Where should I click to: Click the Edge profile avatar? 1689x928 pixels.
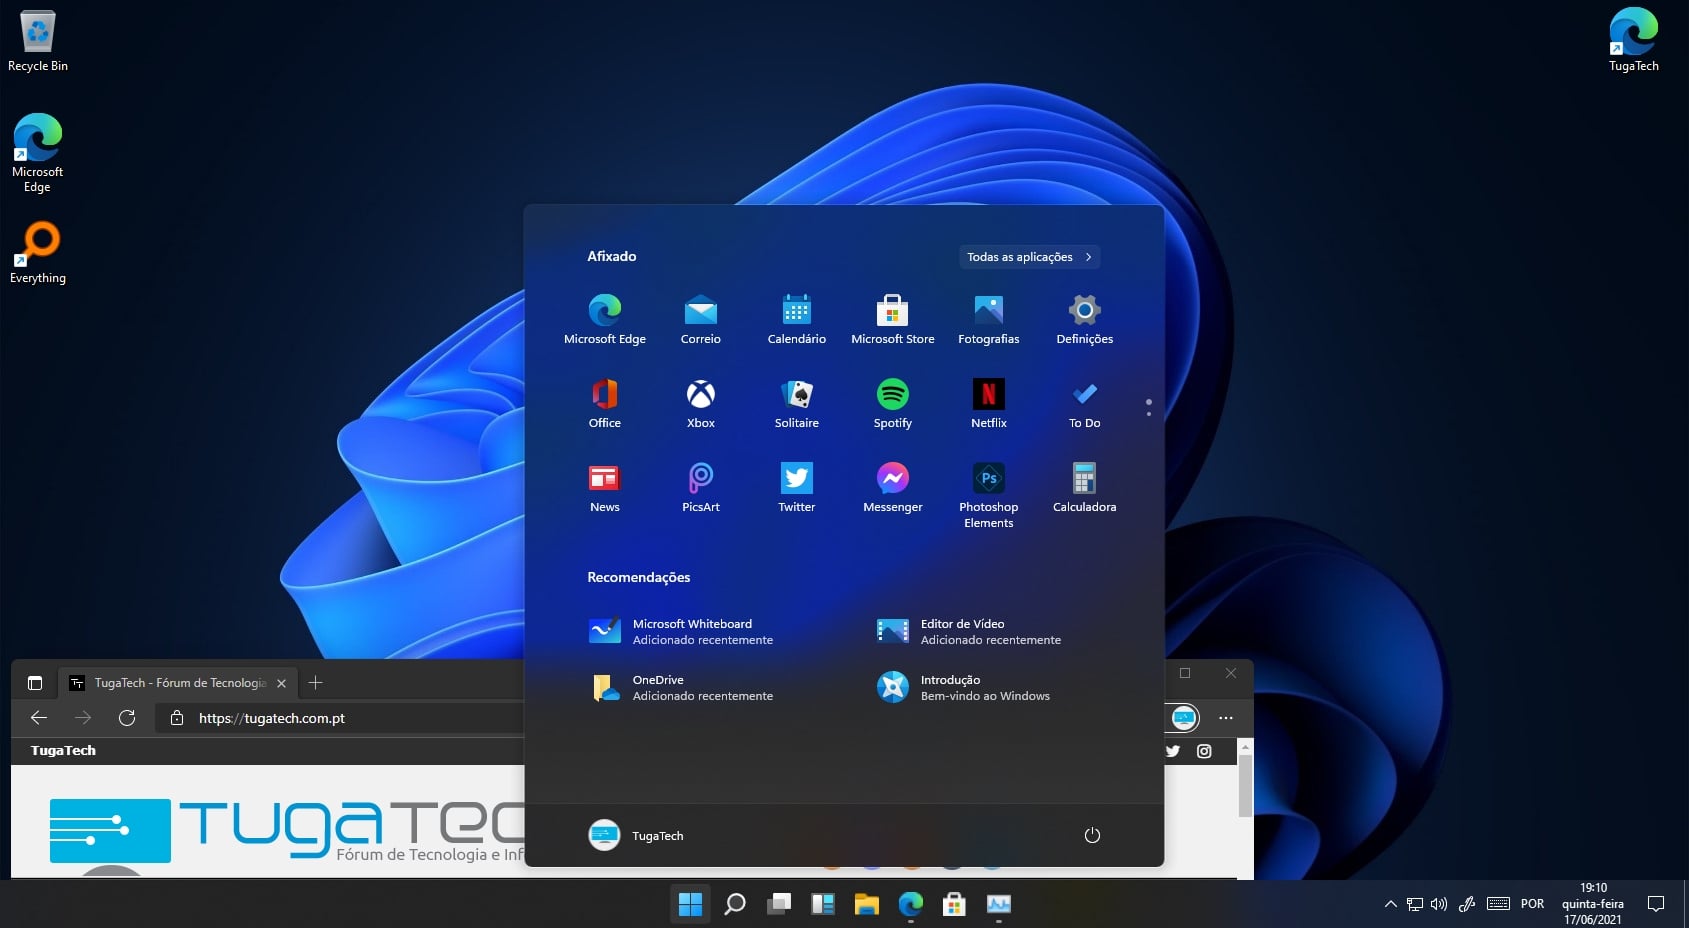[x=1184, y=718]
